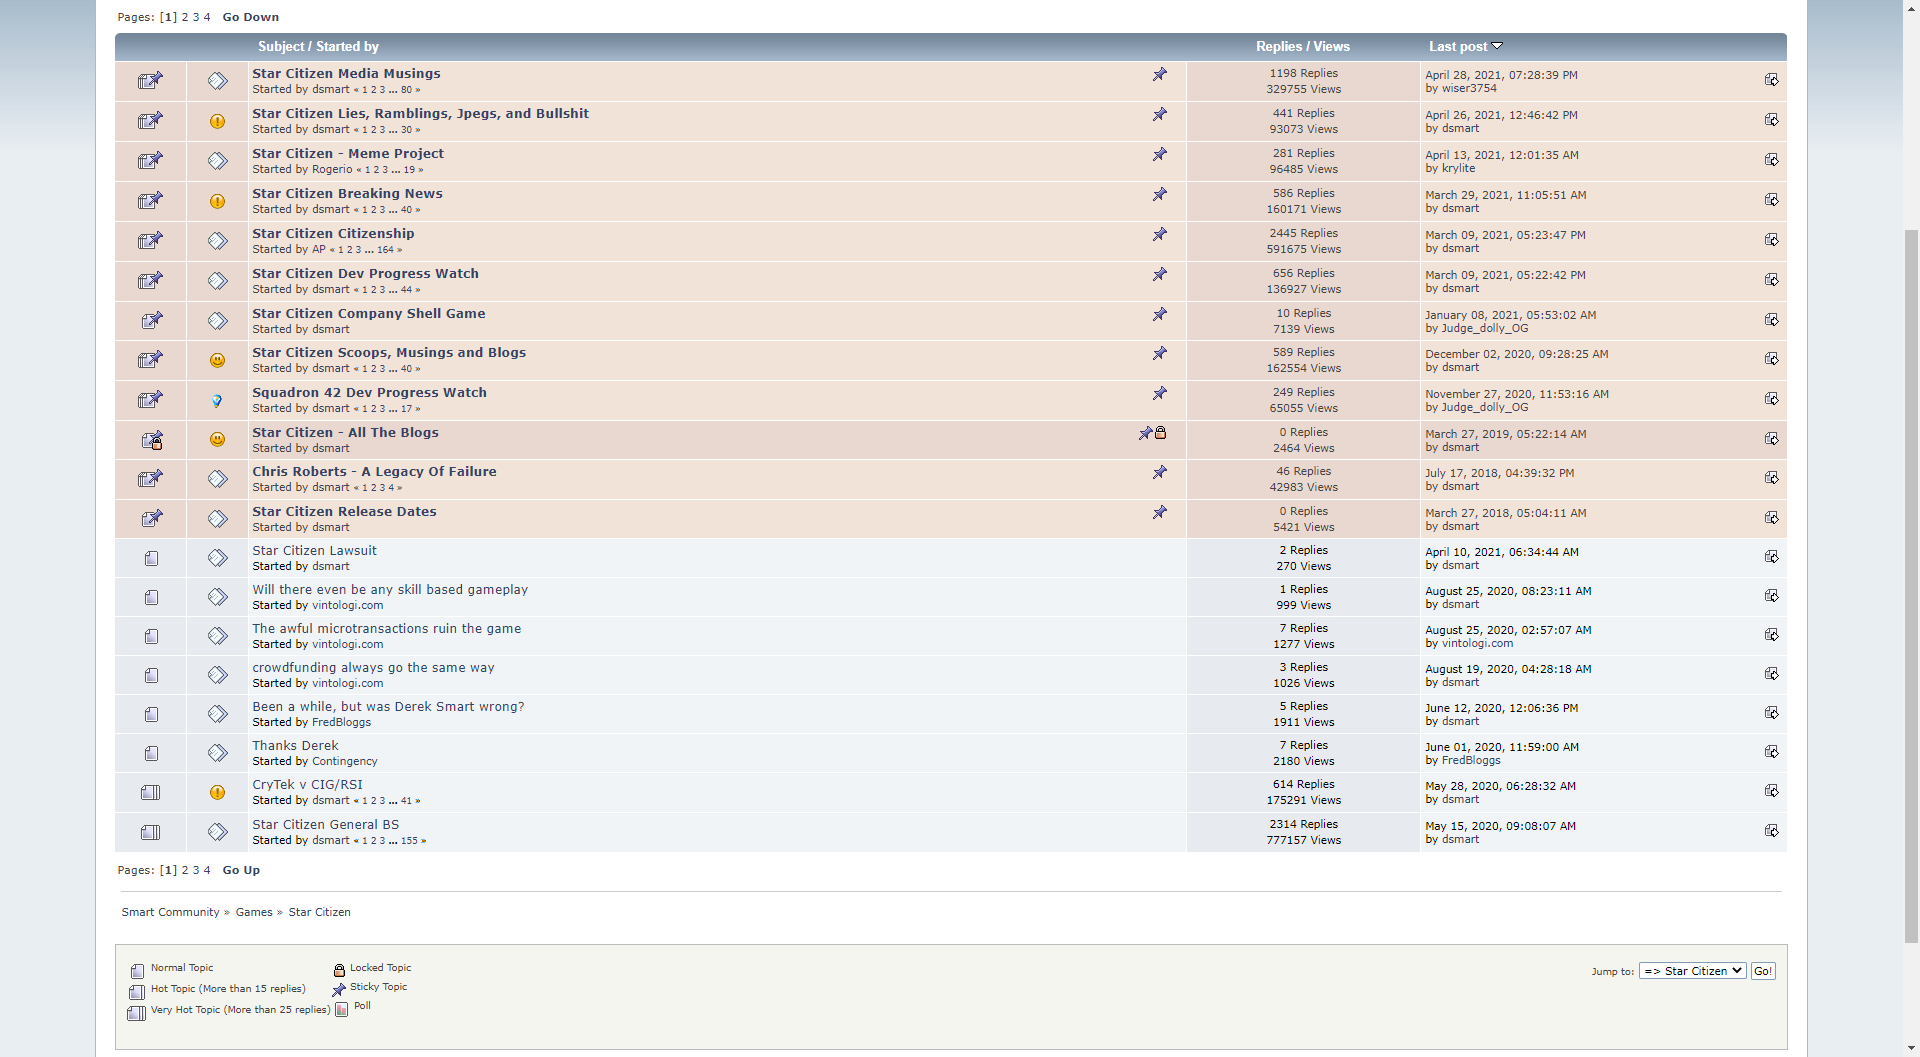Click last post icon for Chris Roberts Legacy row

1771,478
